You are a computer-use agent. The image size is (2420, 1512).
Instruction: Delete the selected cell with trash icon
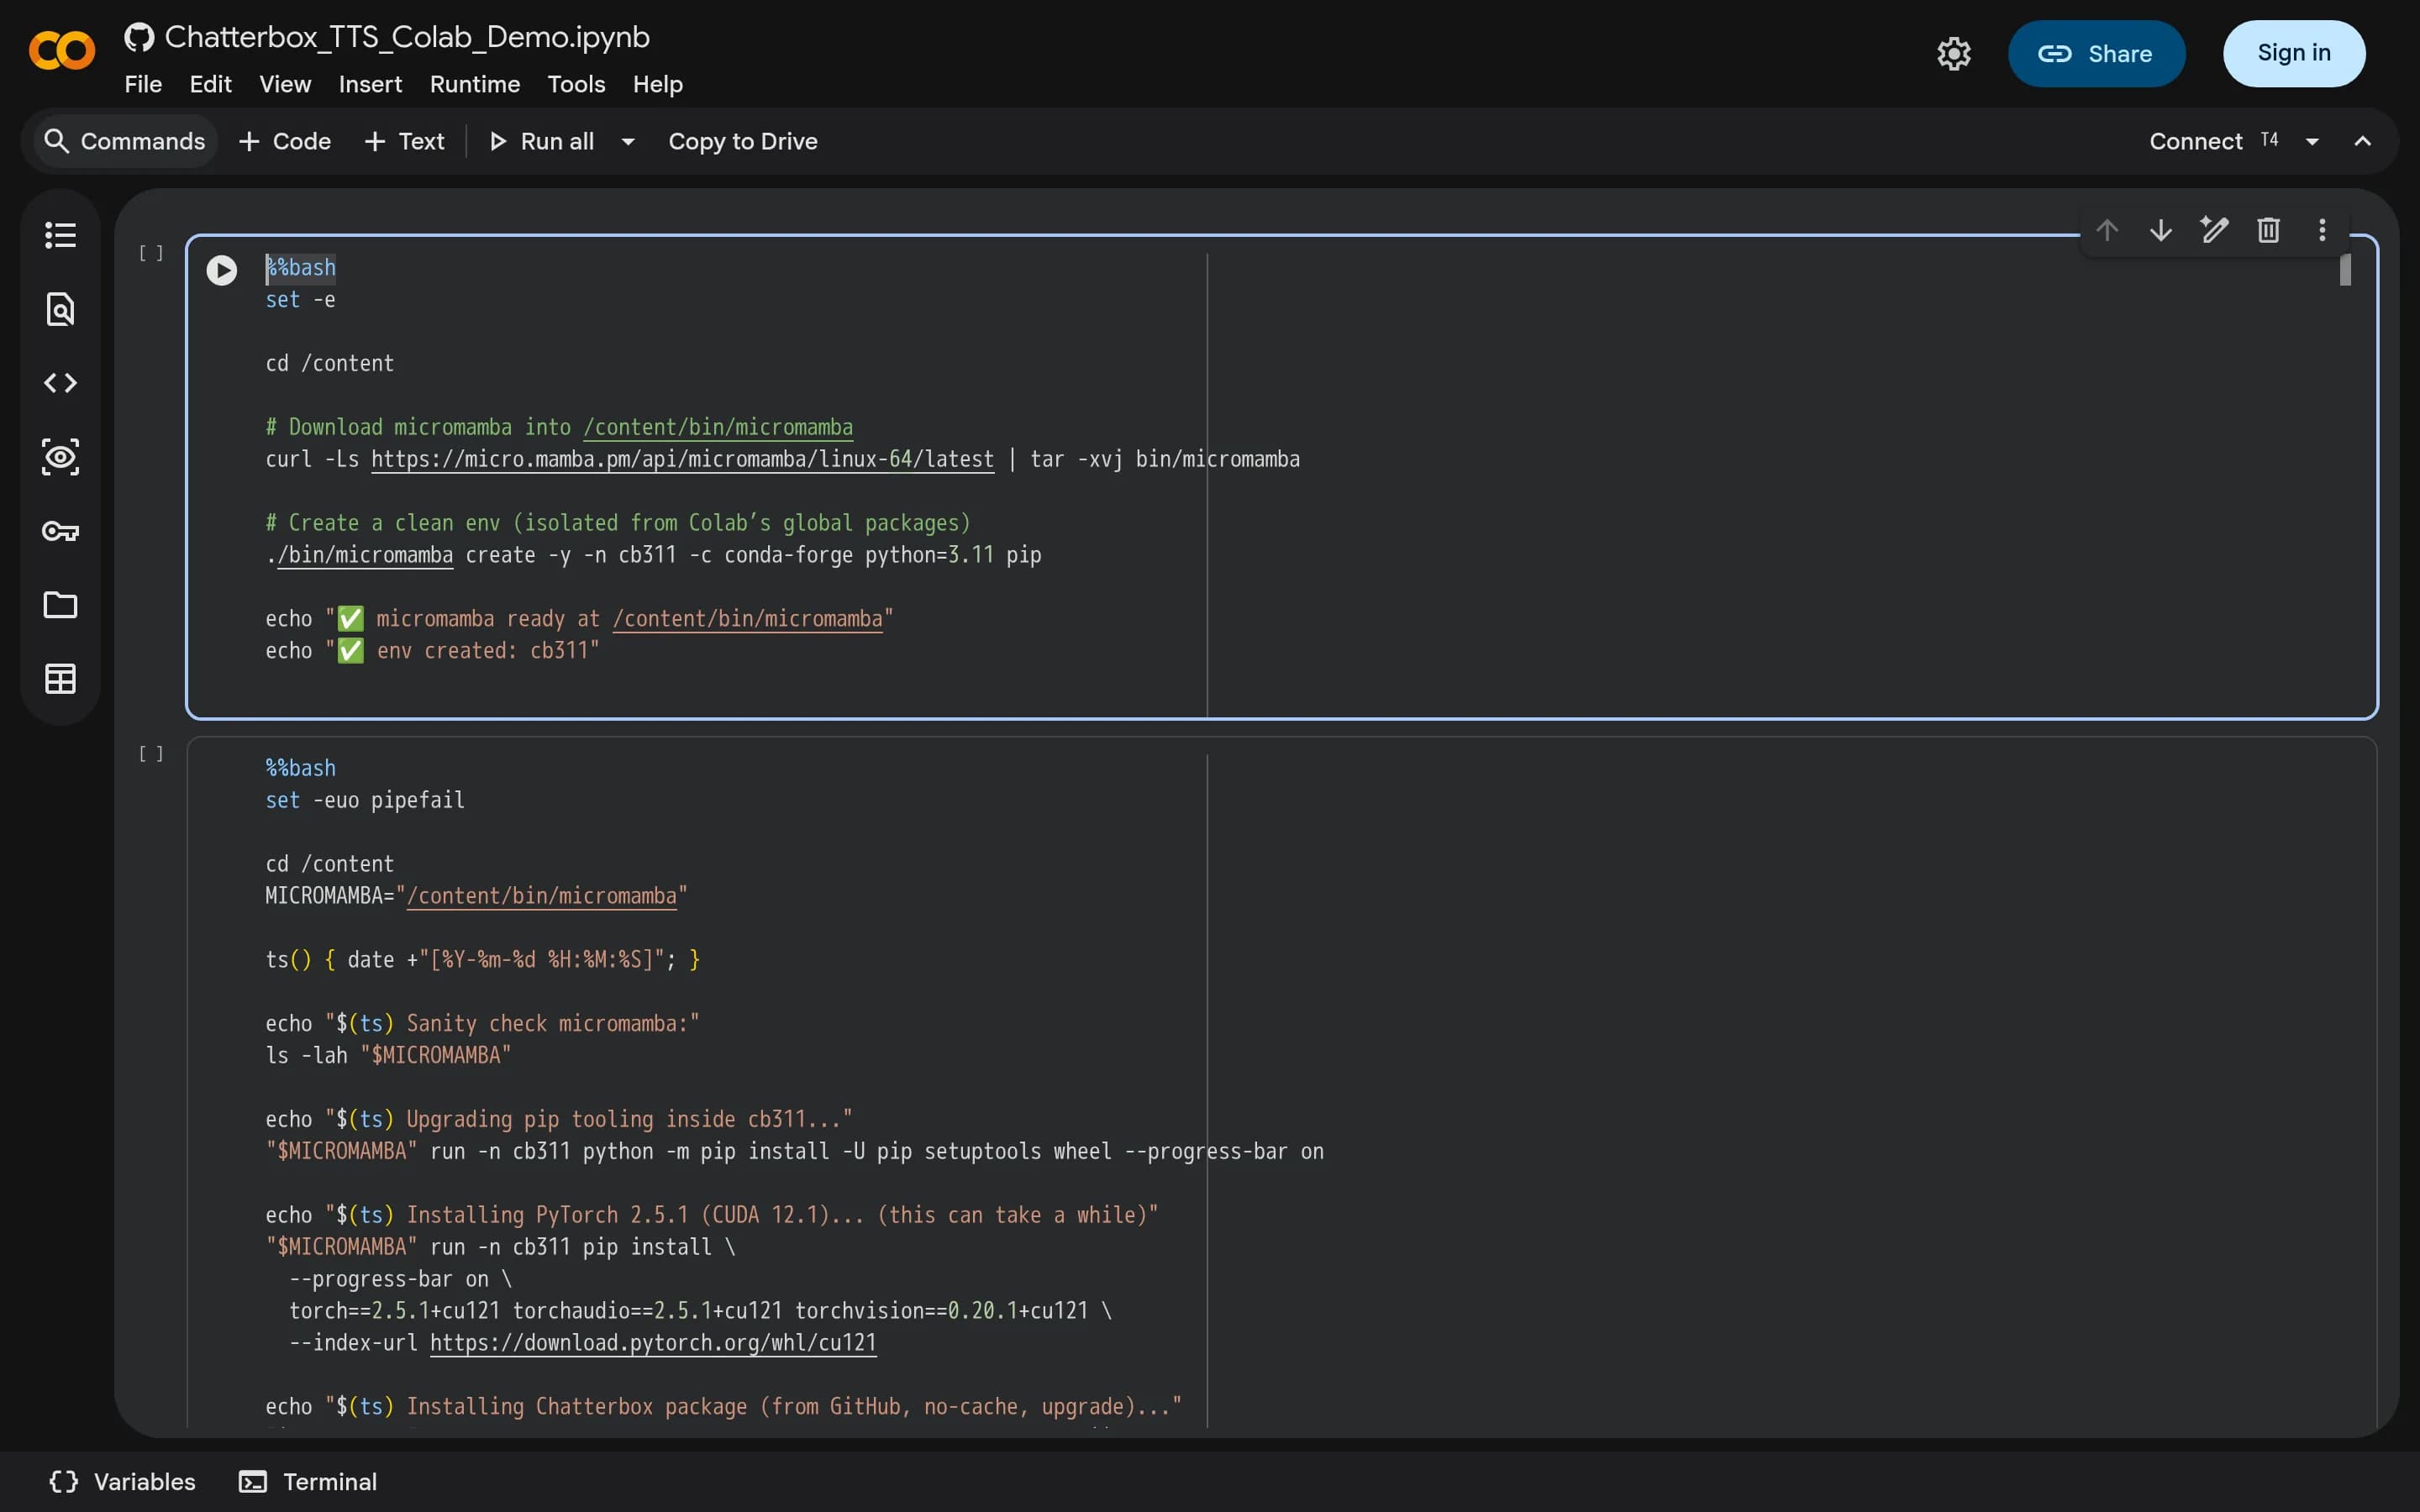point(2268,230)
